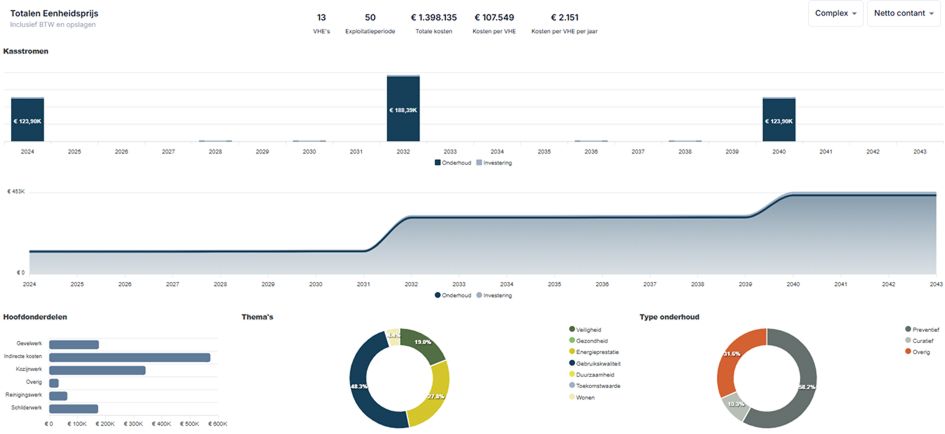Click the Kozijnwerk horizontal bar
The image size is (945, 434).
[97, 370]
